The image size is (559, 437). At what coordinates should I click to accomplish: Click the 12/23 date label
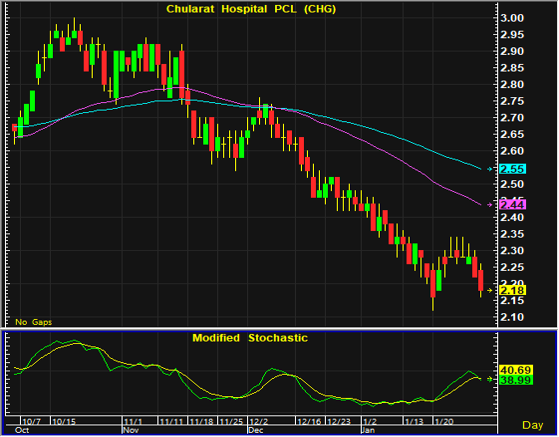[x=339, y=422]
